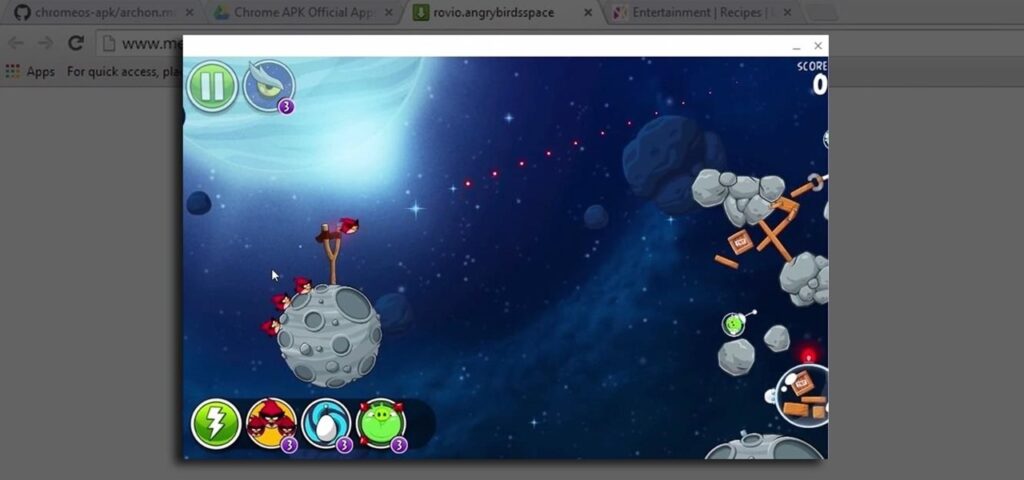The height and width of the screenshot is (480, 1024).
Task: Click the green pig inside the bubble
Action: [734, 324]
